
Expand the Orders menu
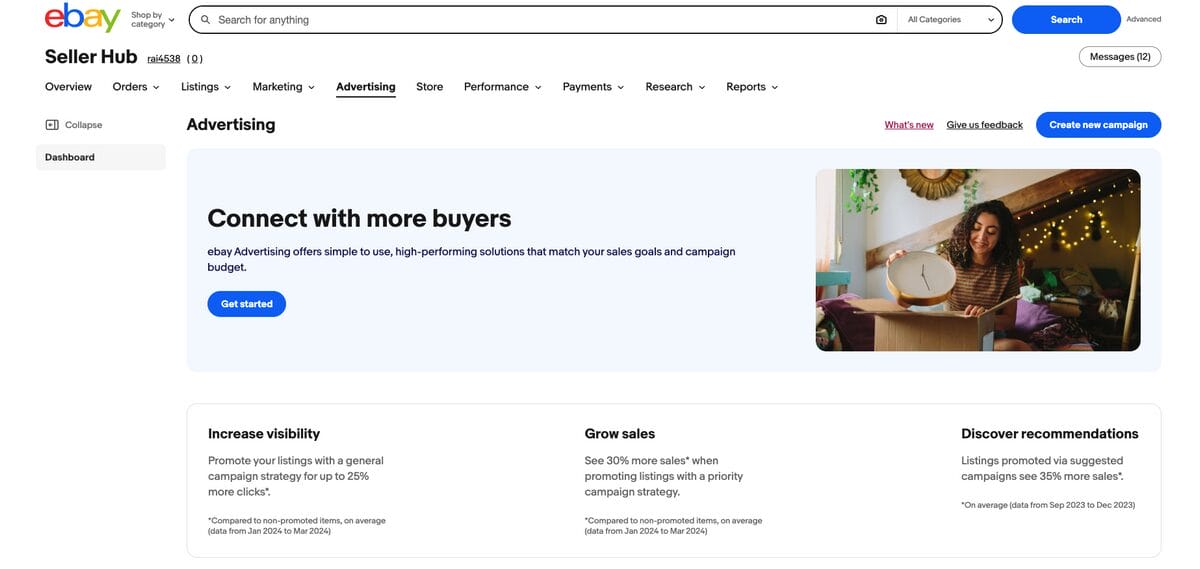coord(136,87)
